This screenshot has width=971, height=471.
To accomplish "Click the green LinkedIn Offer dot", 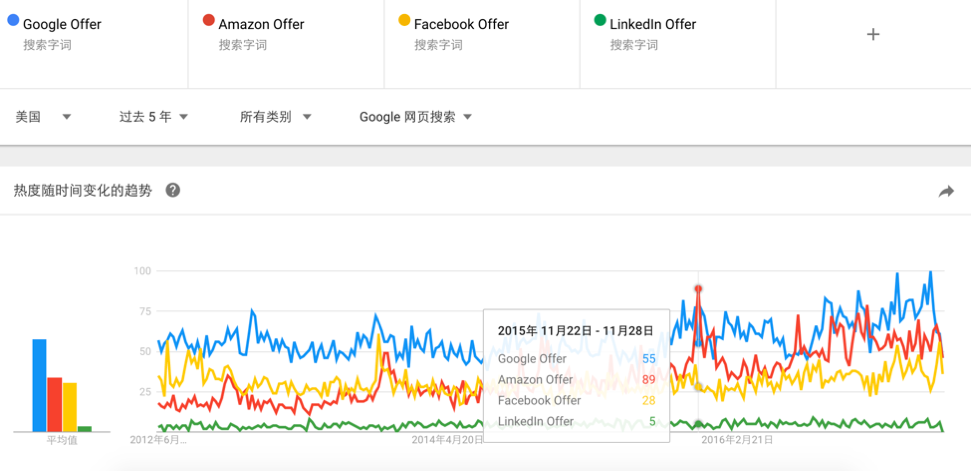I will pos(600,20).
